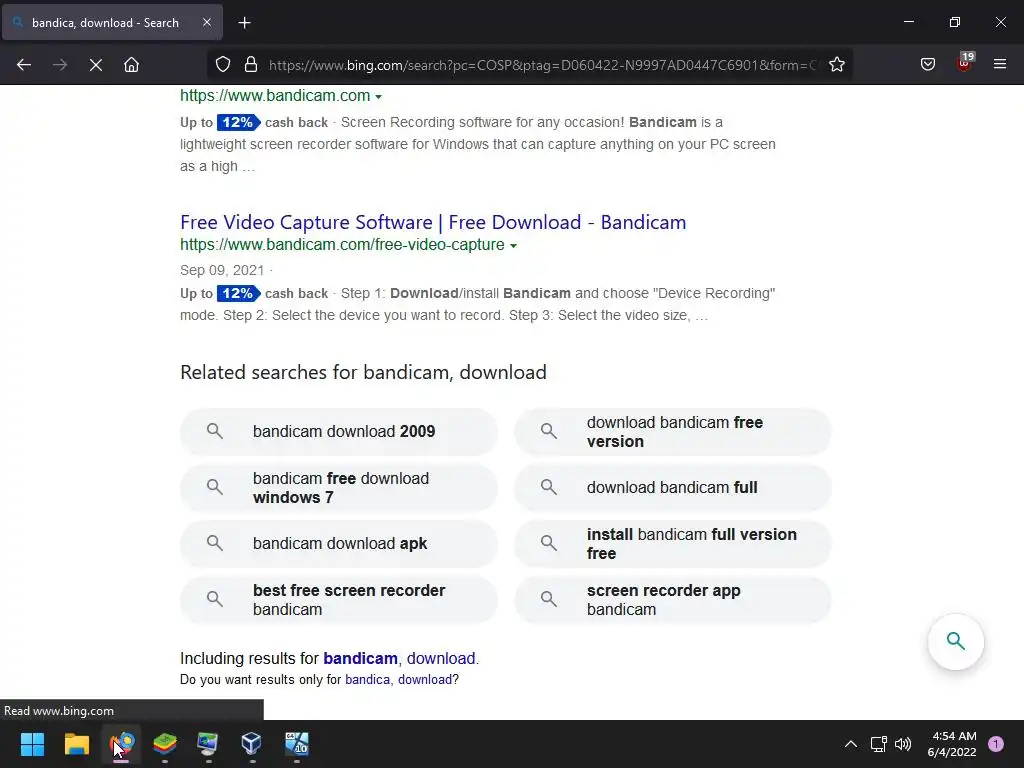Switch to Firefox on the taskbar
Image resolution: width=1024 pixels, height=768 pixels.
click(x=121, y=744)
